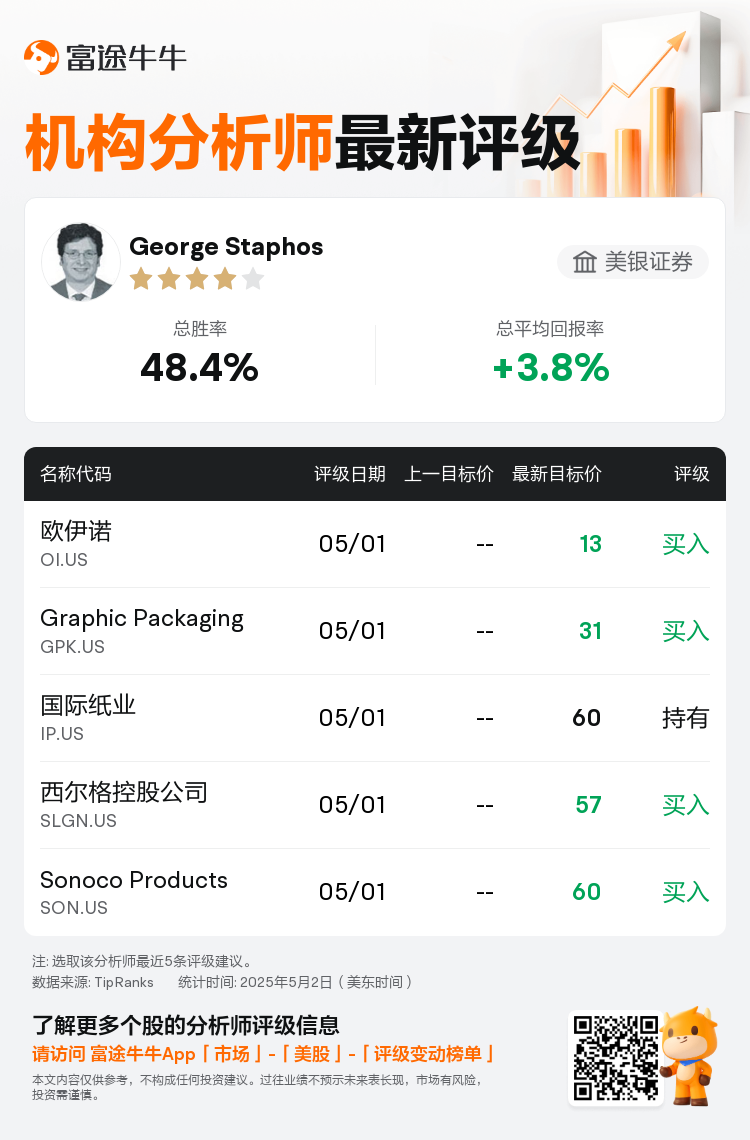Open 西尔格控股公司 SLGN.US row

(375, 805)
